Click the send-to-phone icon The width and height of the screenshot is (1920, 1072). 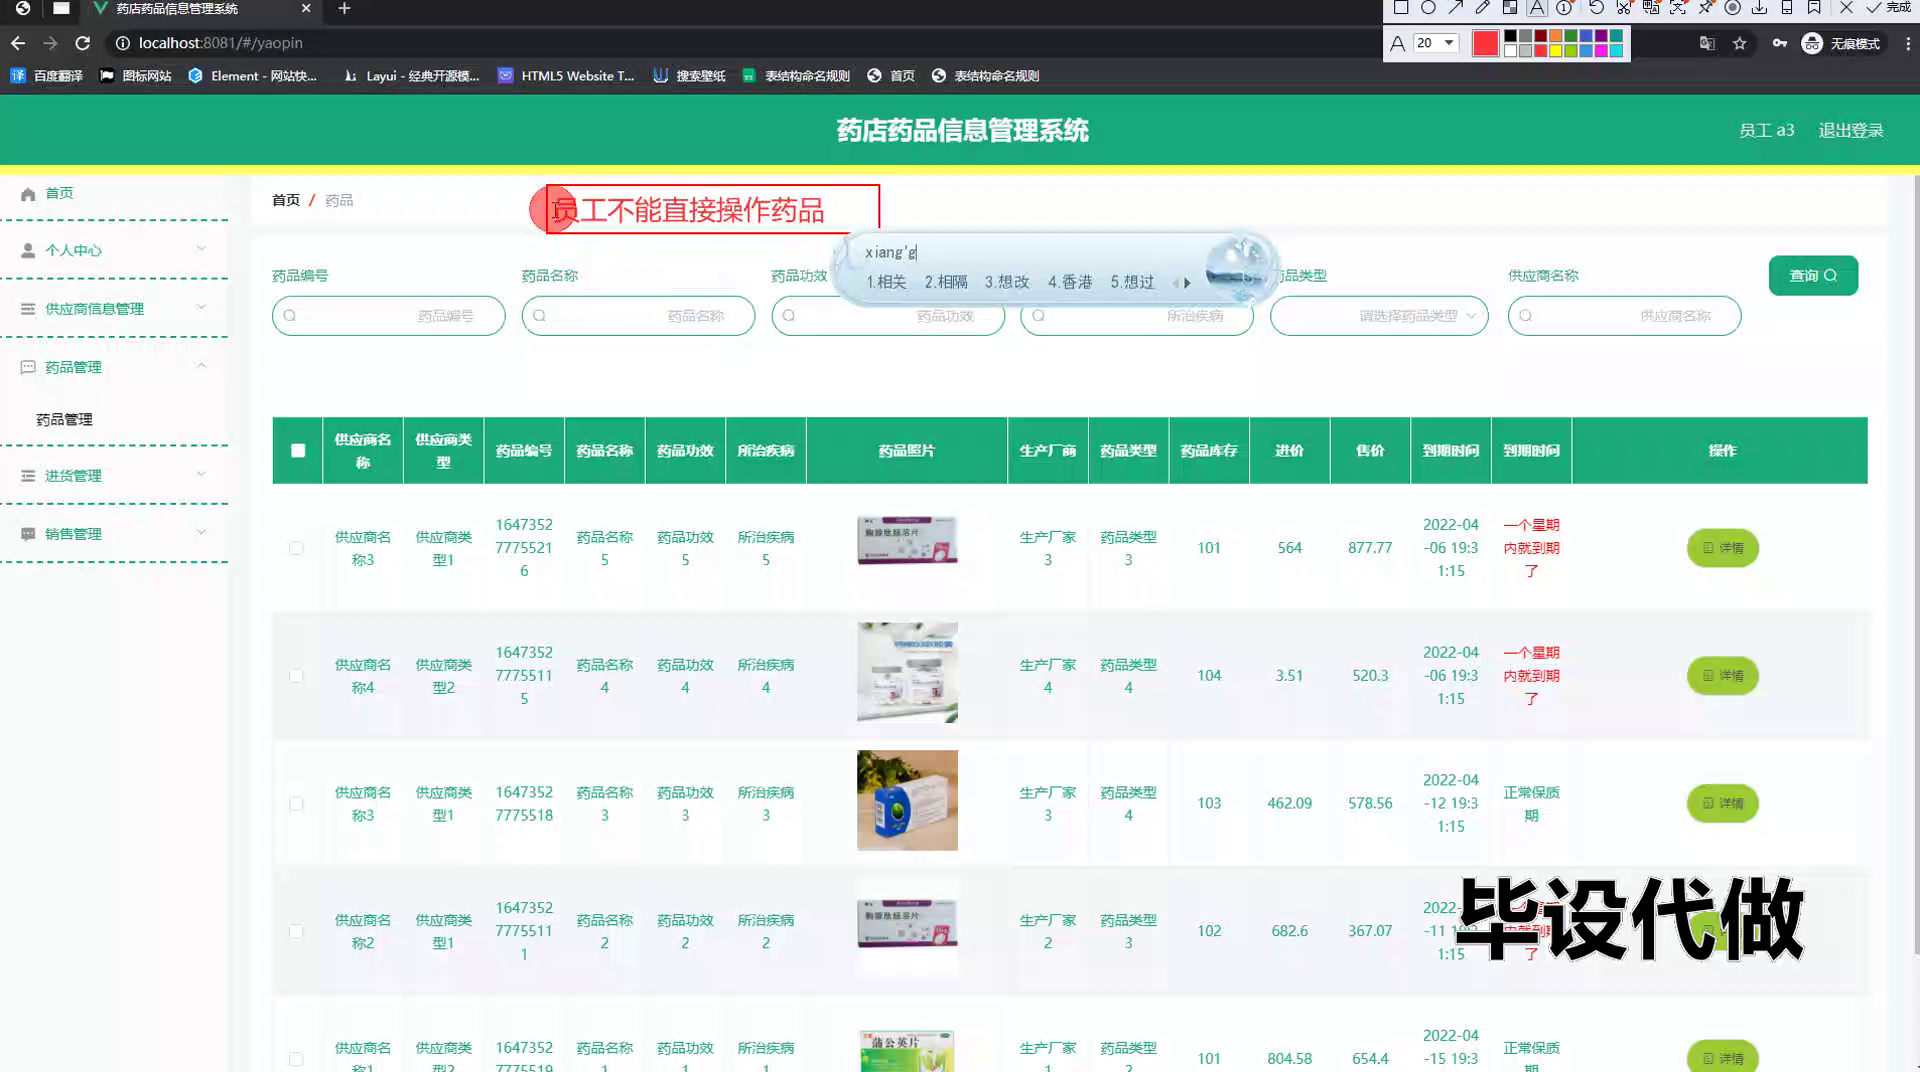1787,8
